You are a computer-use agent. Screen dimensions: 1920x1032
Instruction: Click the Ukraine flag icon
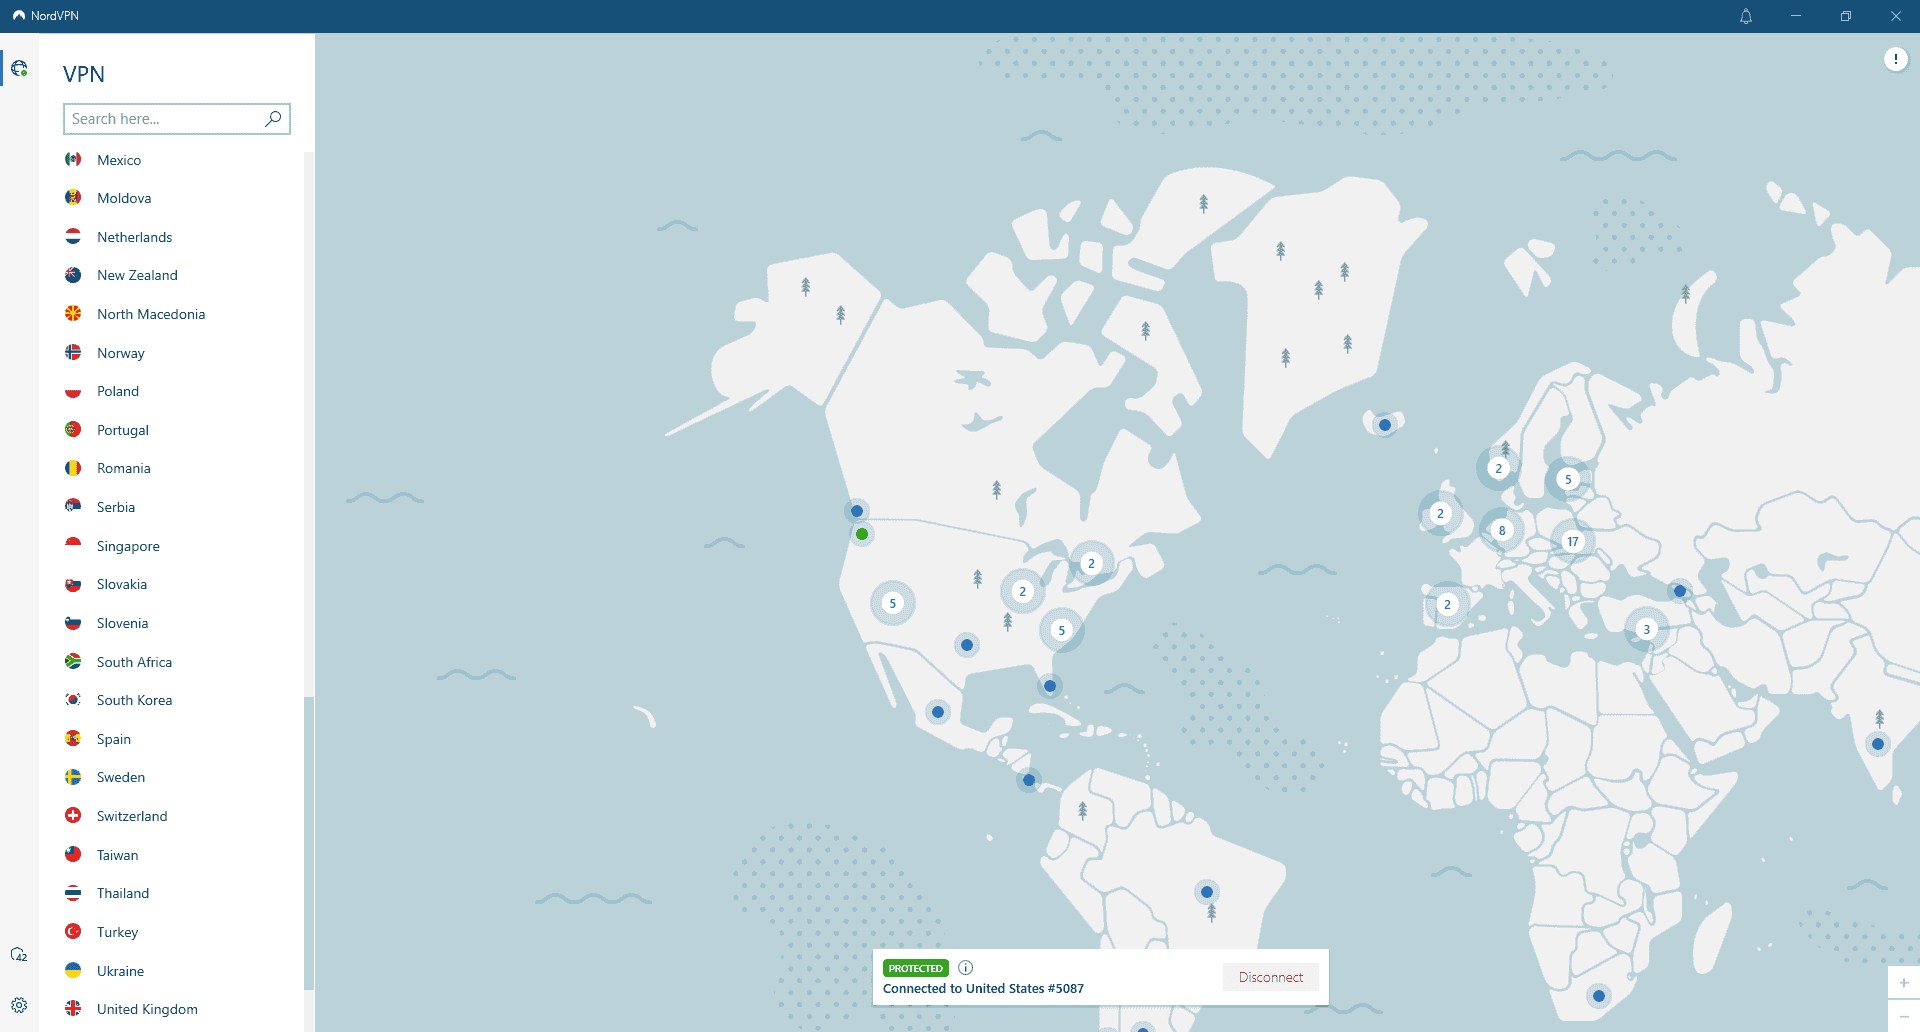tap(73, 971)
